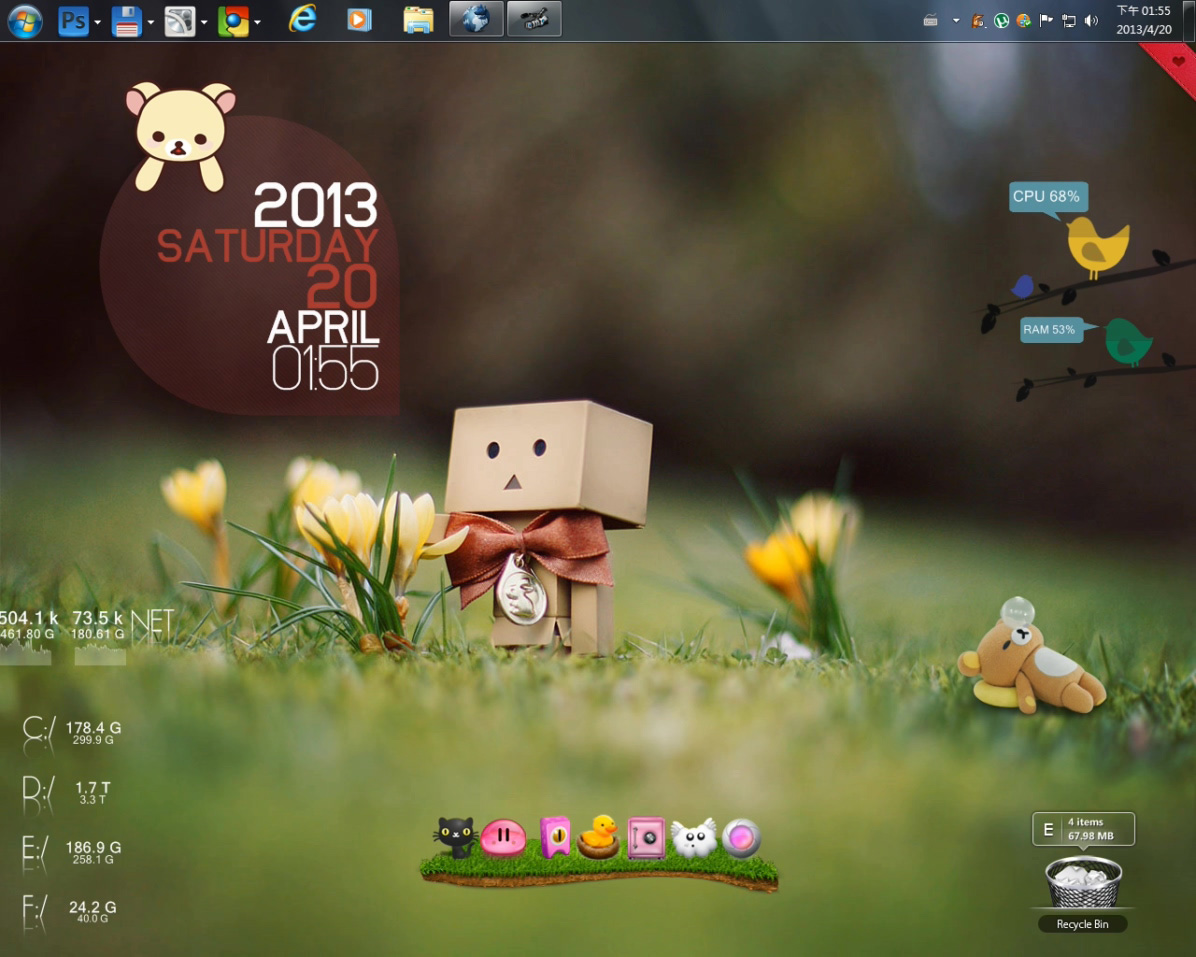
Task: Open Windows Media Player from taskbar
Action: 359,20
